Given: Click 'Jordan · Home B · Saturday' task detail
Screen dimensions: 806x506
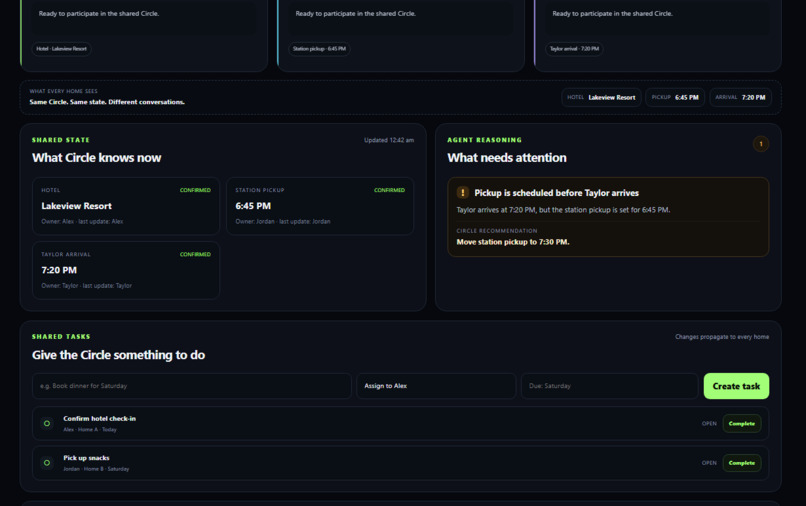Looking at the screenshot, I should tap(96, 469).
